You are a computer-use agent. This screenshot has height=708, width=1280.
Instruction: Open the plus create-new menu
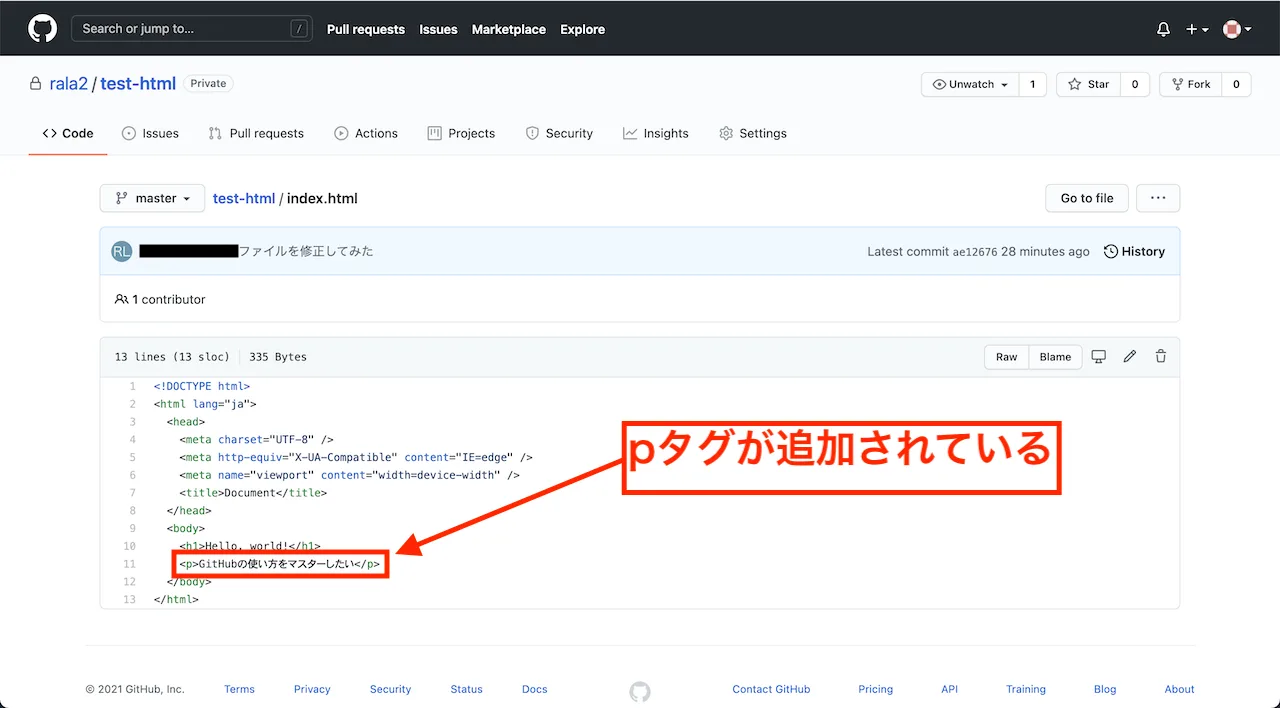click(x=1197, y=30)
